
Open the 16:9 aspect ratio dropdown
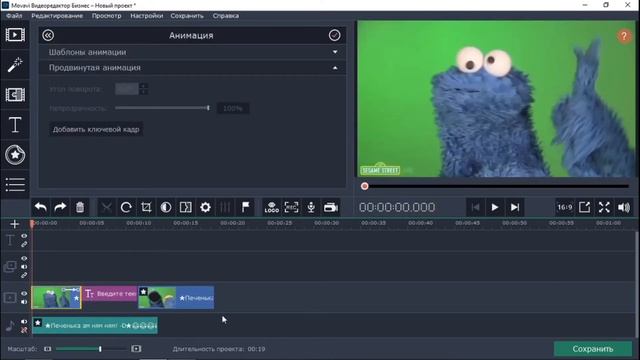tap(564, 207)
